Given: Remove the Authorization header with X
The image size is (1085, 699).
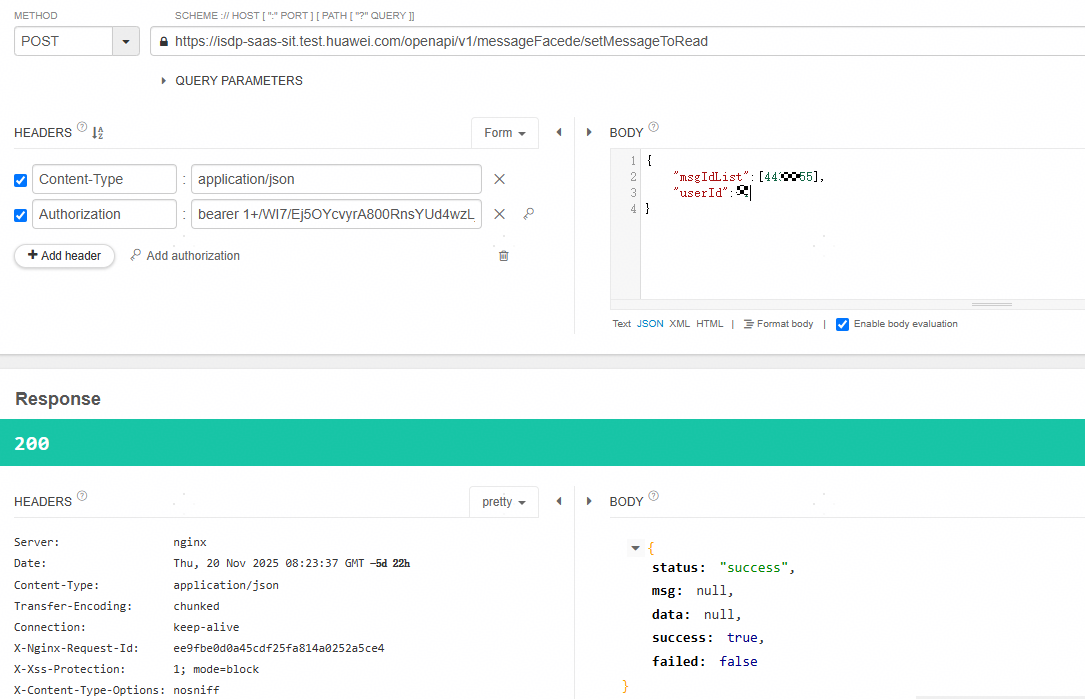Looking at the screenshot, I should [x=500, y=215].
